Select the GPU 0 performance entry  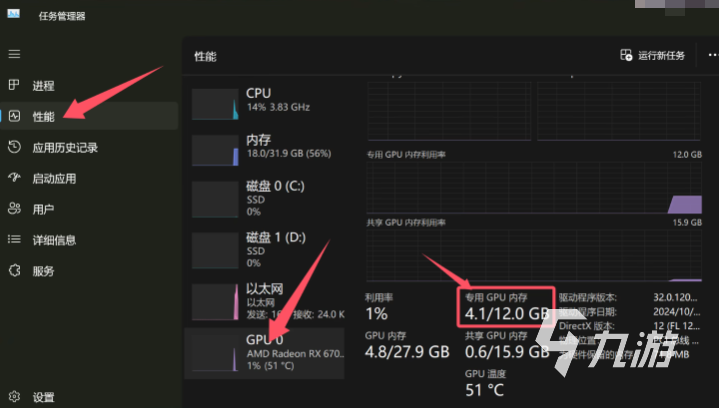pyautogui.click(x=265, y=353)
